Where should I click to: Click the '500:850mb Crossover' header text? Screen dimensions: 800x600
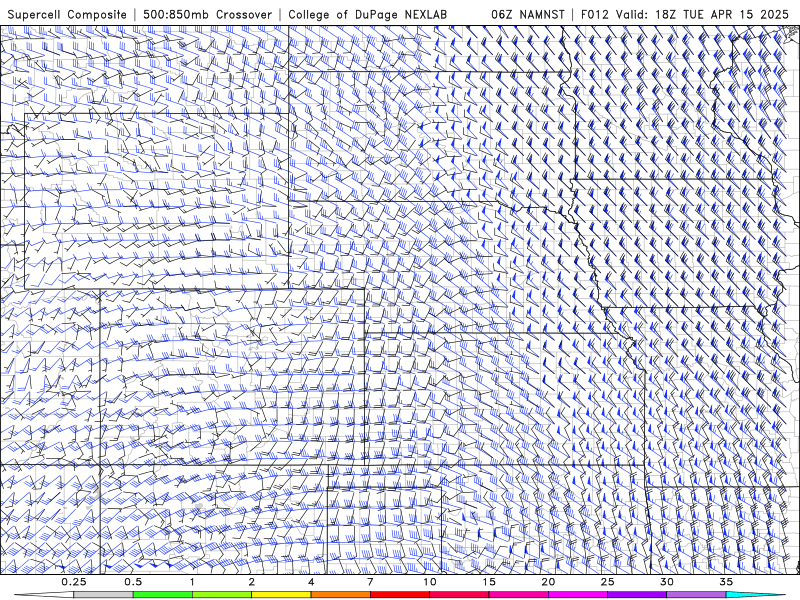[x=207, y=14]
